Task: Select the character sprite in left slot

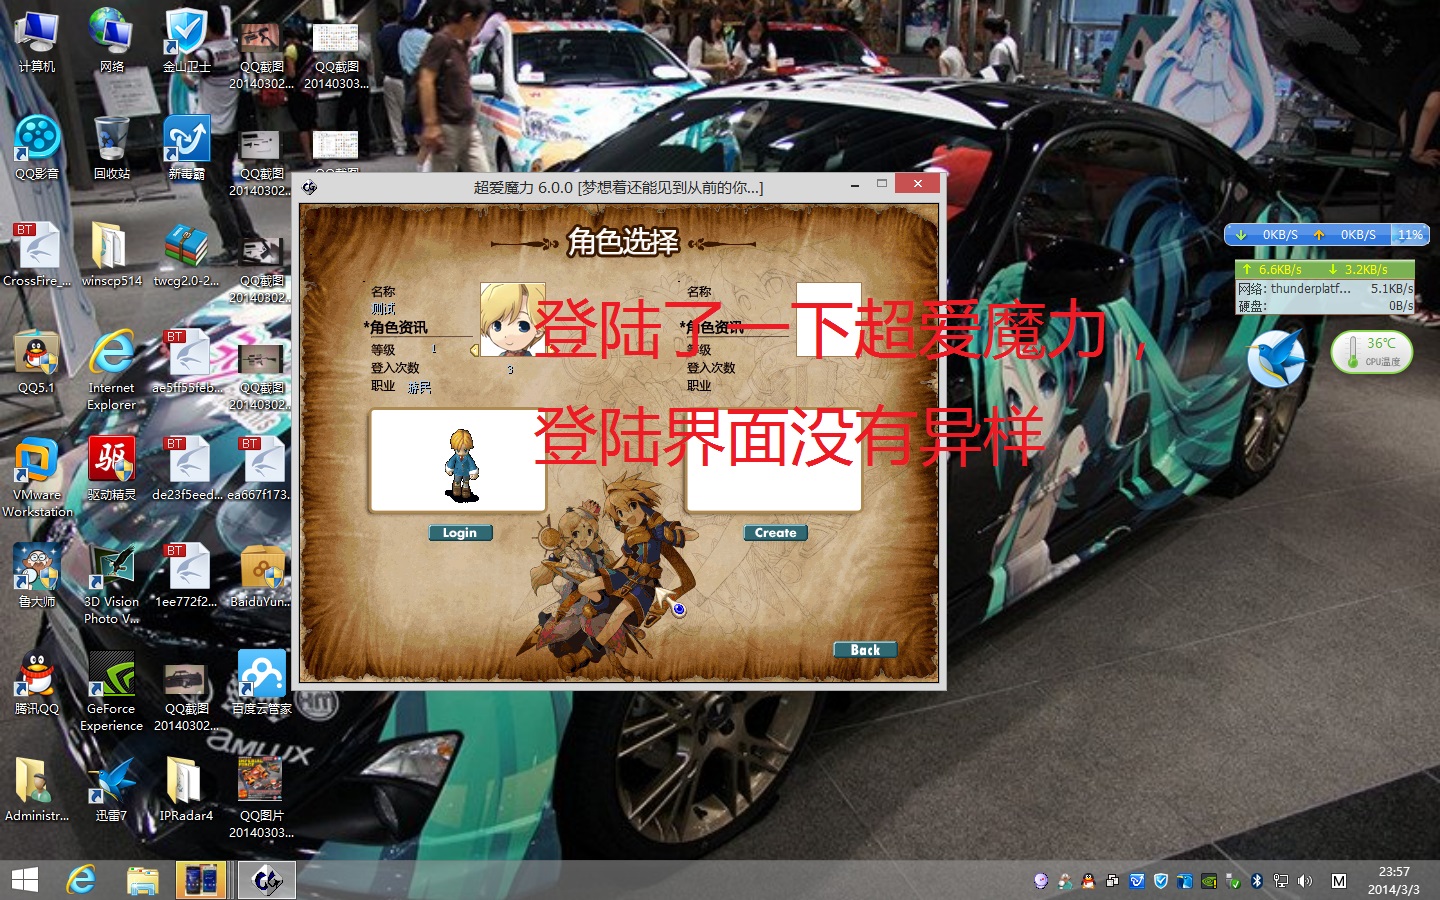Action: point(461,465)
